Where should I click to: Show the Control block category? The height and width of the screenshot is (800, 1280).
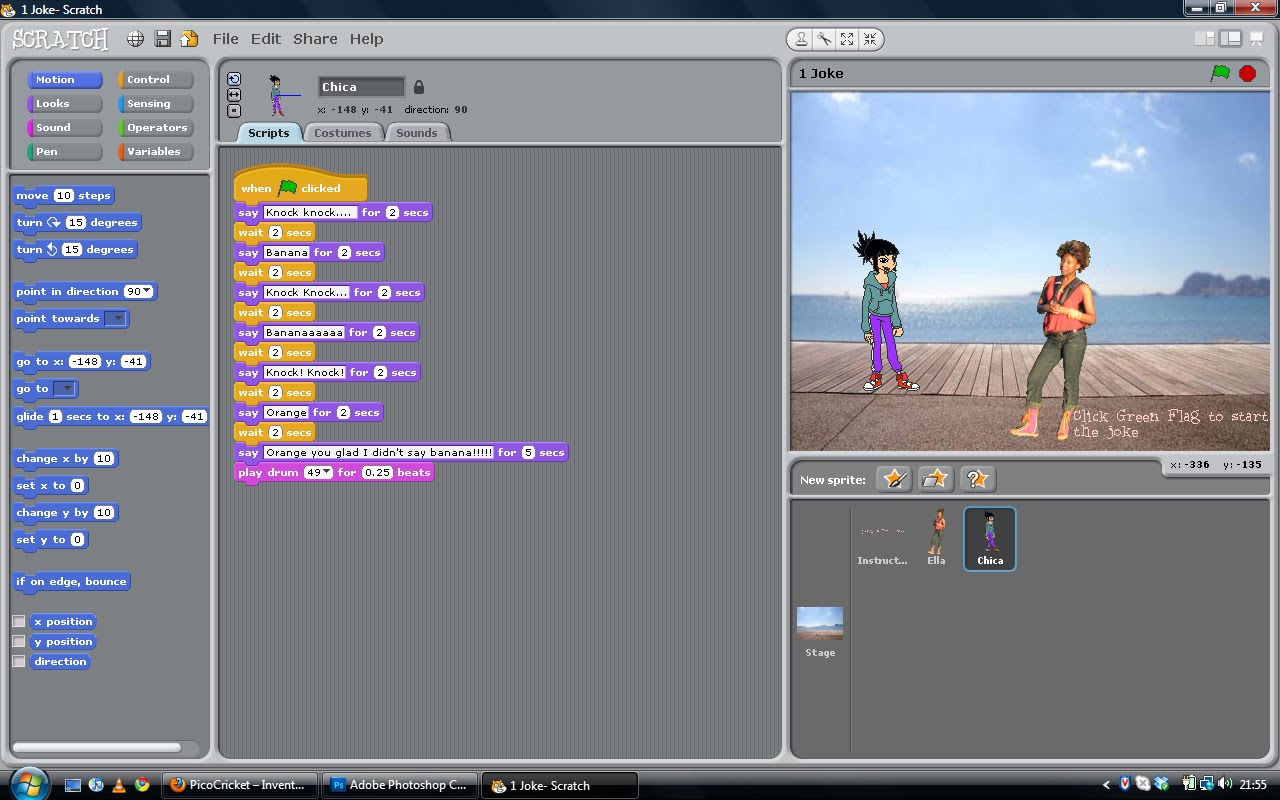click(156, 80)
